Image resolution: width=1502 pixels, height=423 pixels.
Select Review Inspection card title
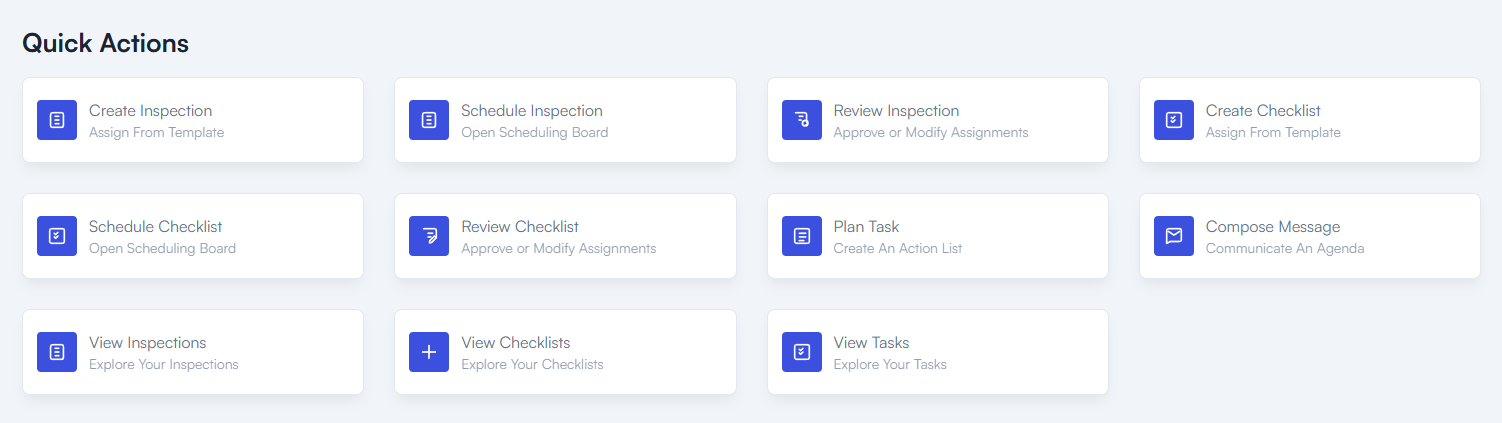896,111
